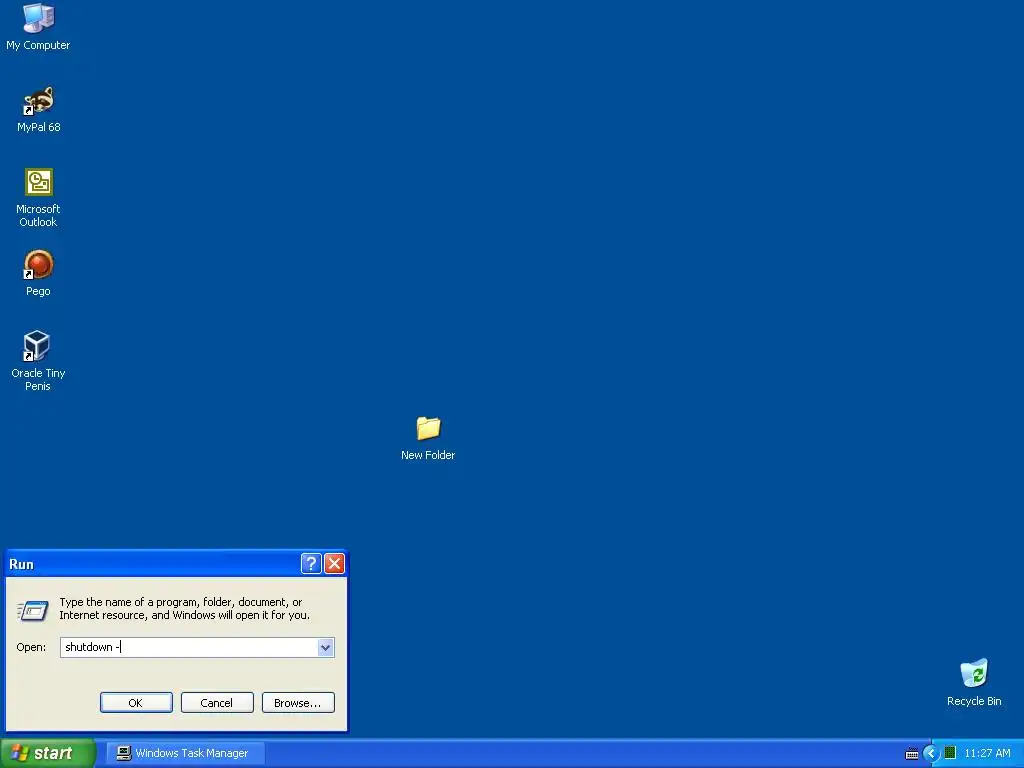Click the Run dialog title bar
Viewport: 1024px width, 768px height.
pos(153,564)
